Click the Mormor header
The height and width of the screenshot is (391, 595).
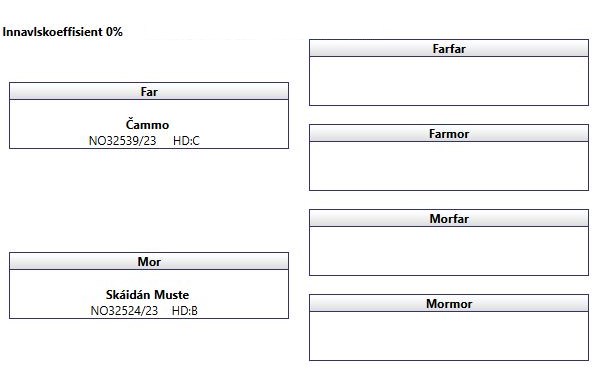point(449,304)
